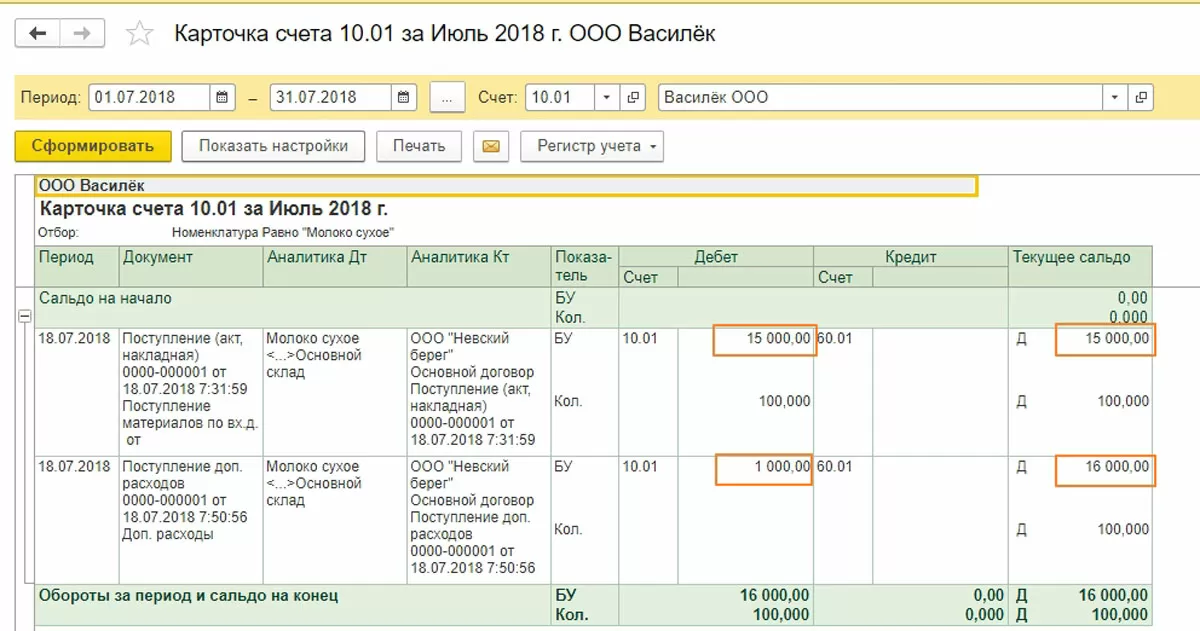This screenshot has height=631, width=1200.
Task: Select the current balance 16 000,00 cell
Action: (x=1105, y=467)
